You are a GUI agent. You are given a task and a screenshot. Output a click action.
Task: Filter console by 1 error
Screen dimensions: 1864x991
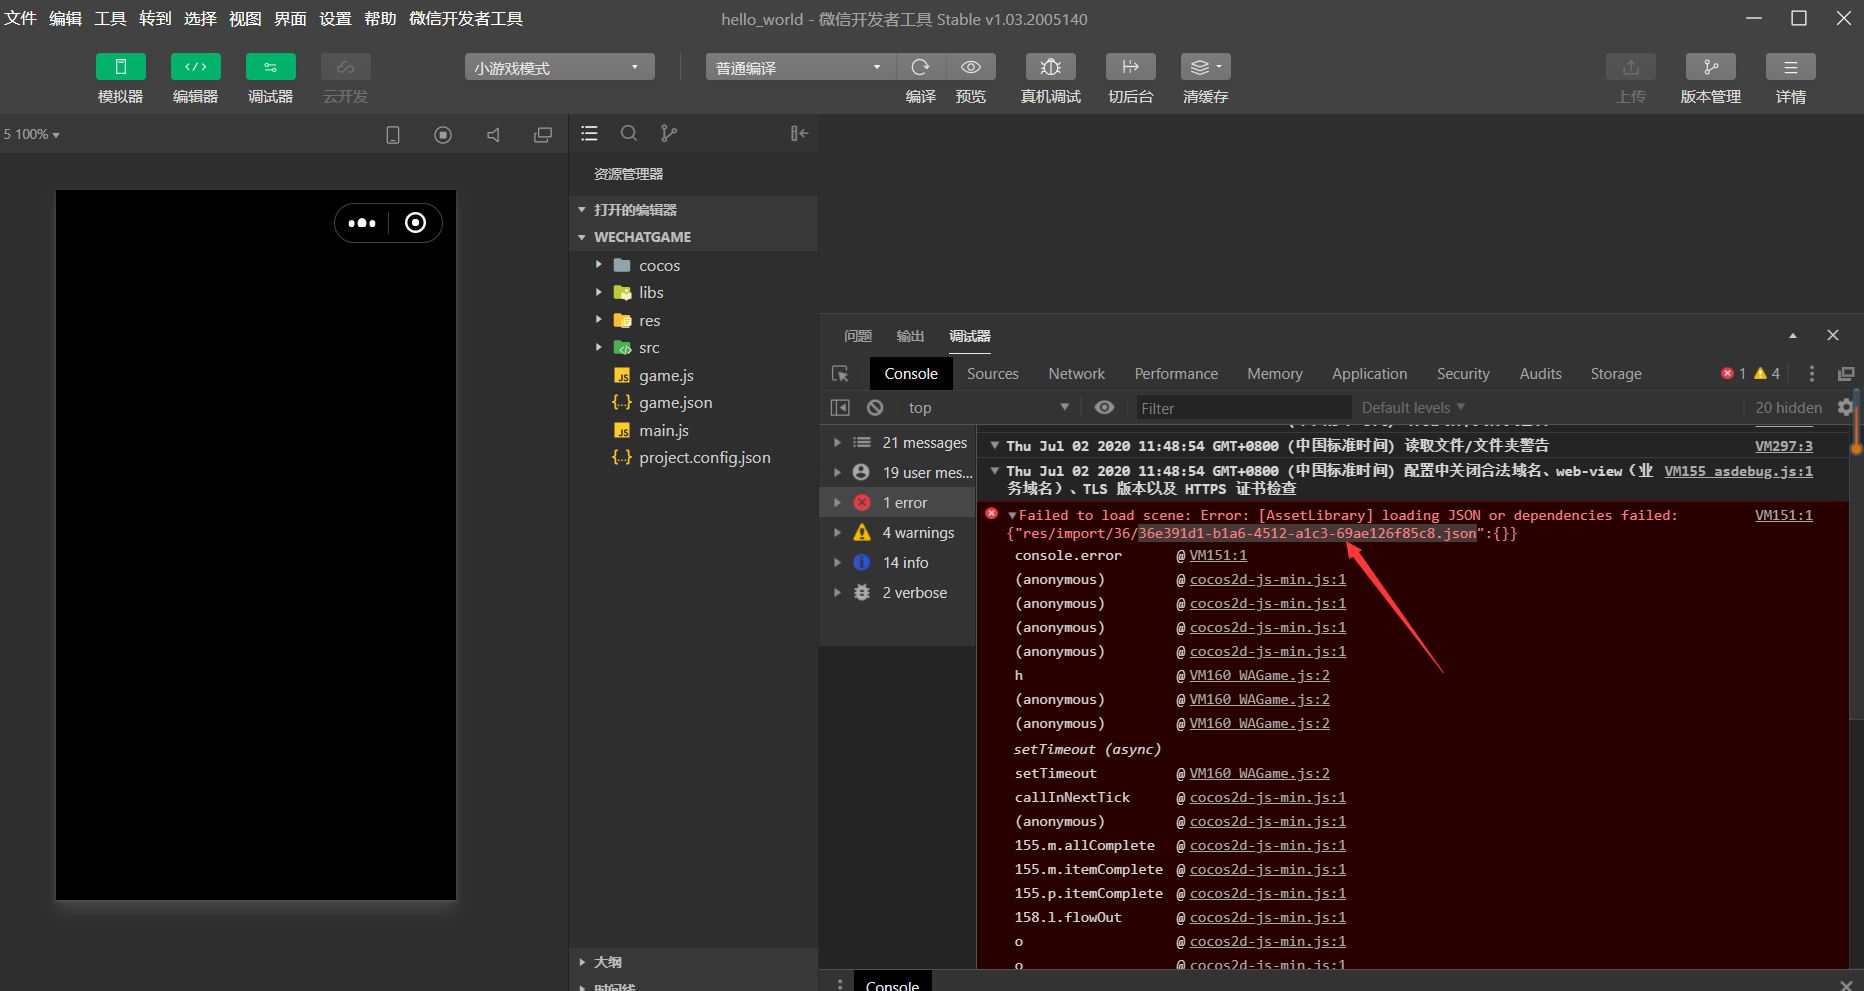[x=897, y=503]
